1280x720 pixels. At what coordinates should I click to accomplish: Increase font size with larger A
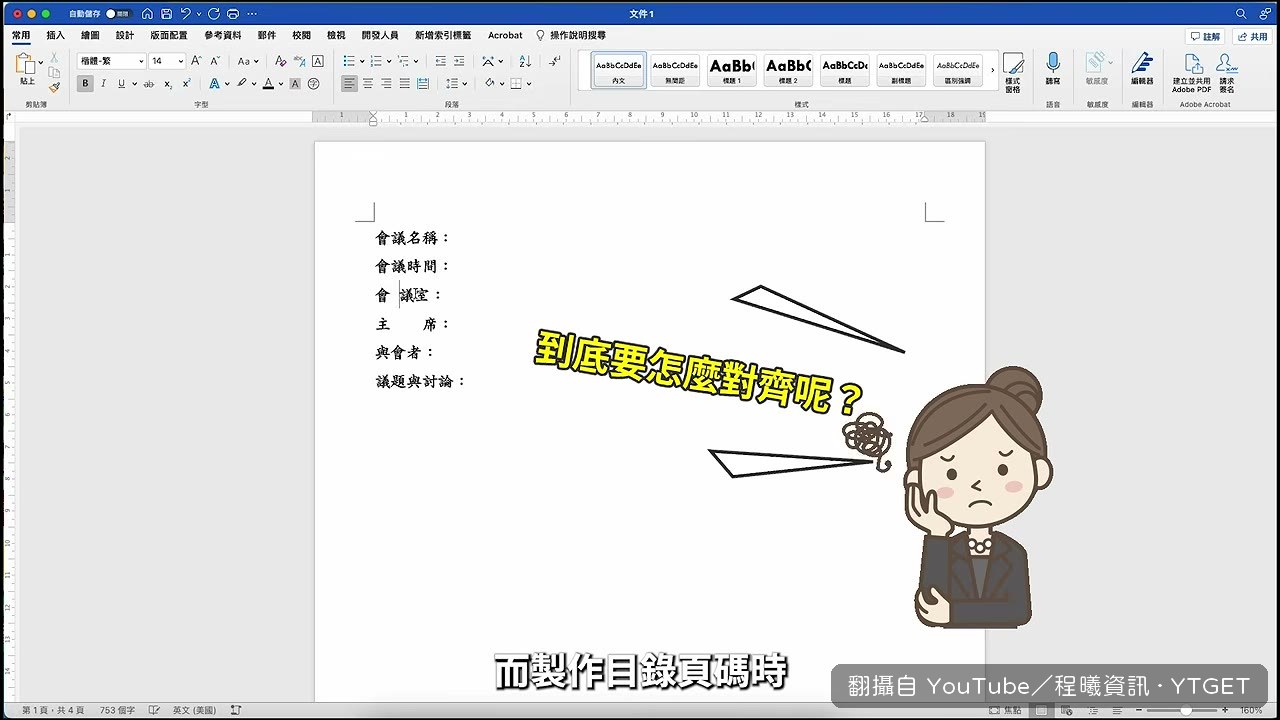pos(198,61)
